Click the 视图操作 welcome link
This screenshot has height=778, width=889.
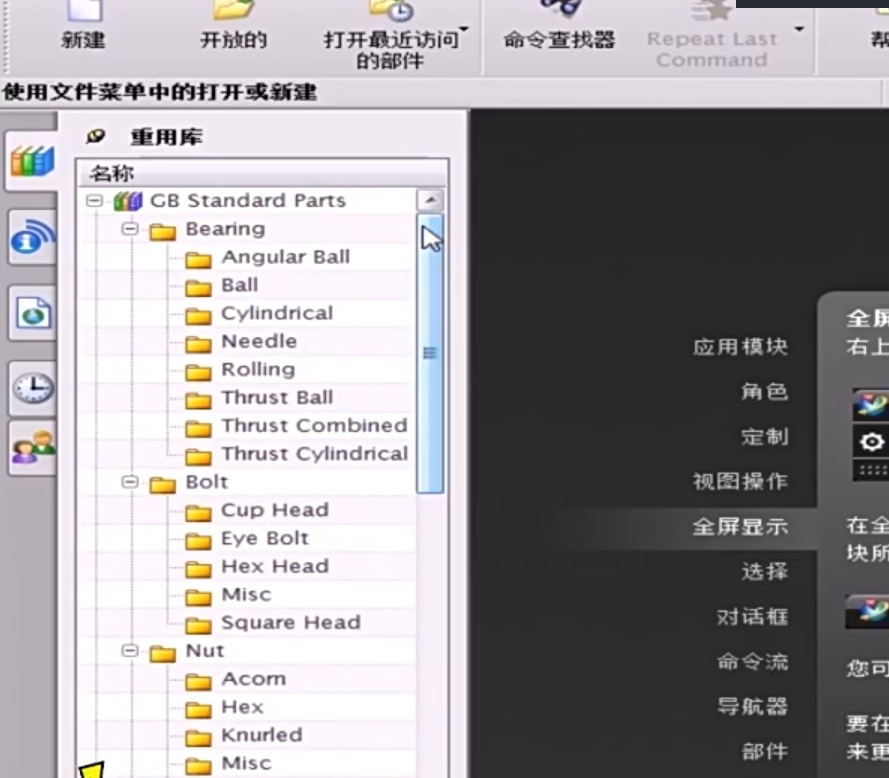[740, 481]
